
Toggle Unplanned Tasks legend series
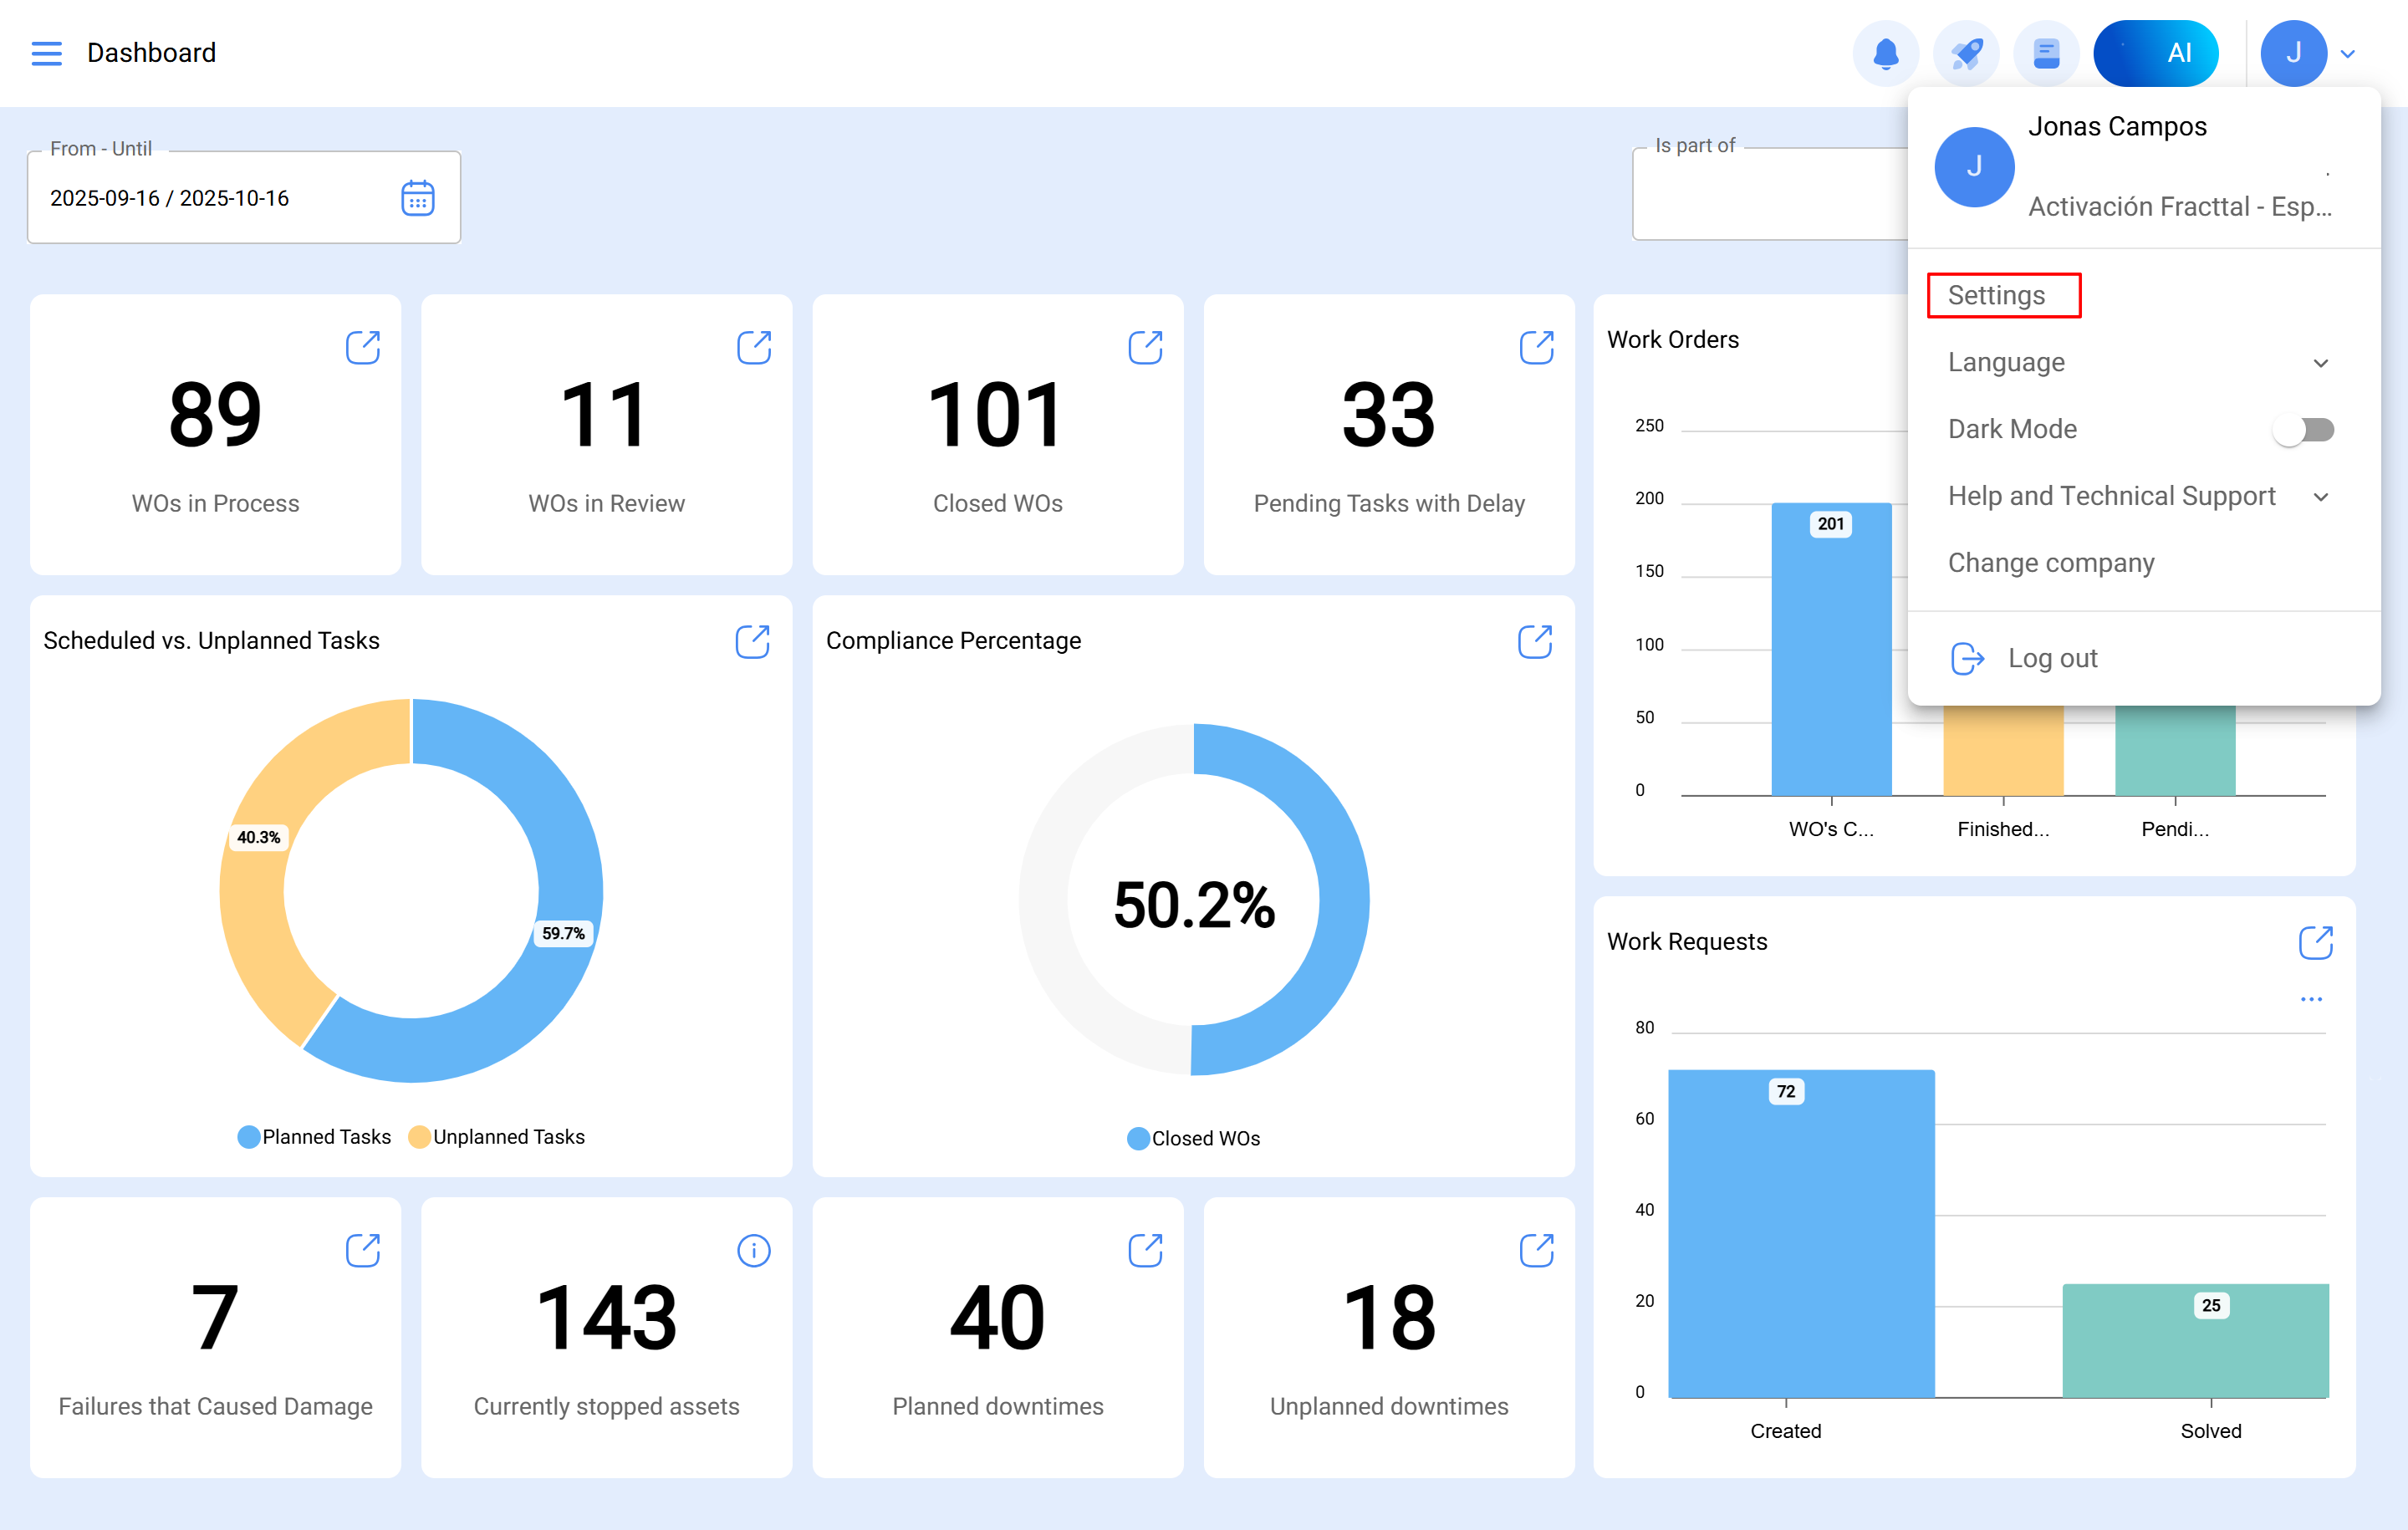click(497, 1137)
